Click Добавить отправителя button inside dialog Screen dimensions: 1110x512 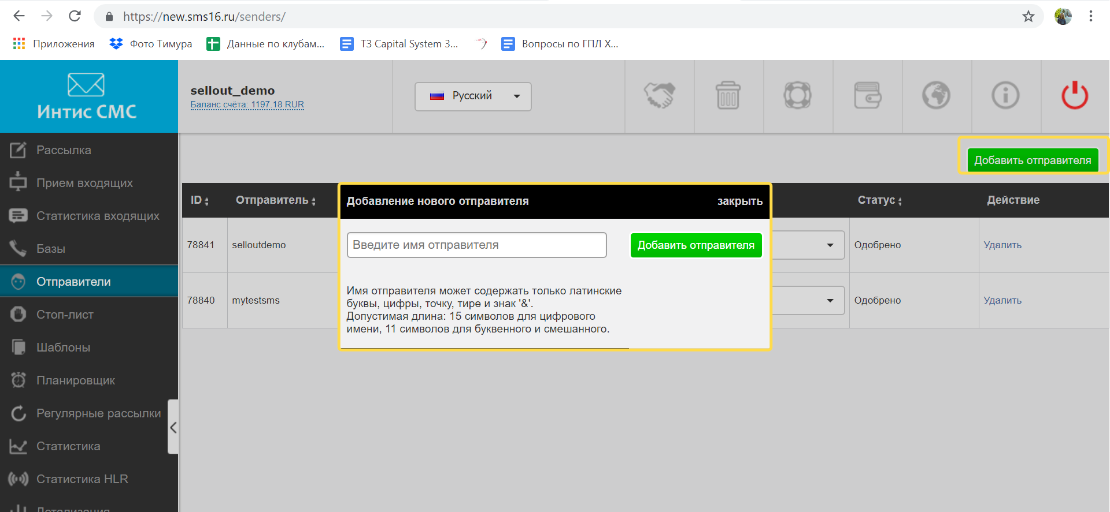pos(696,245)
